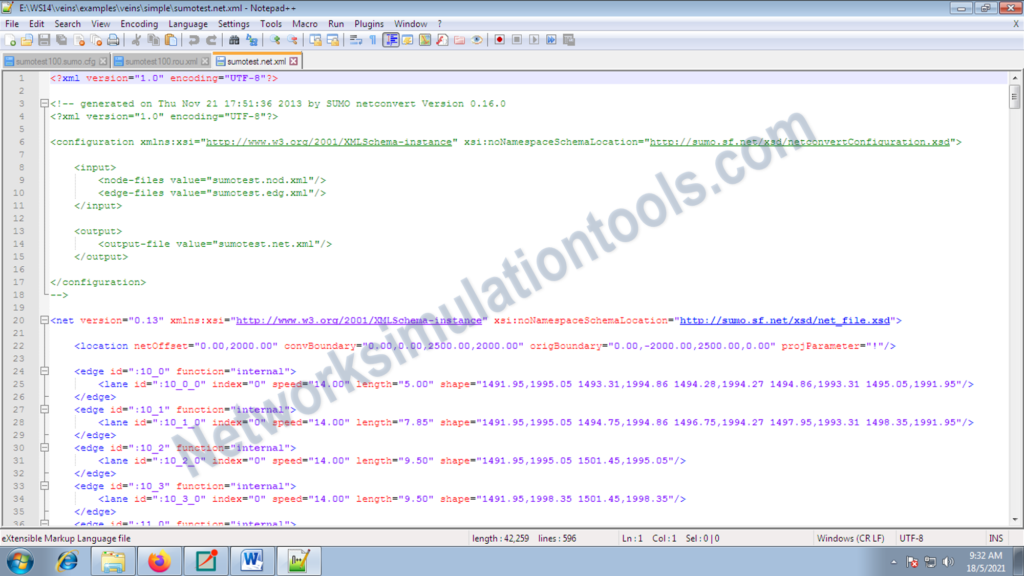Enable the indent guide
The height and width of the screenshot is (576, 1024).
(391, 40)
